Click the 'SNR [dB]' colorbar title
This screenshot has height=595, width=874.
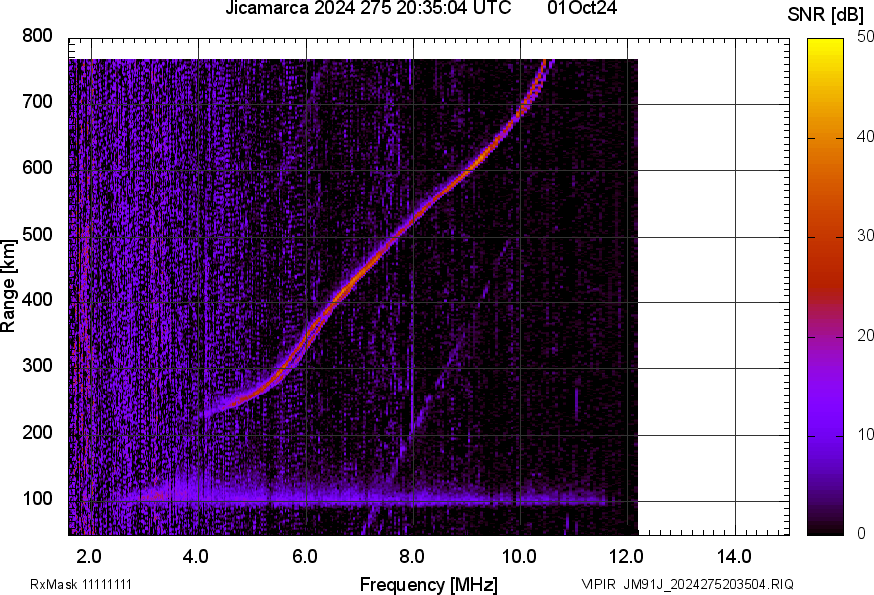[825, 14]
